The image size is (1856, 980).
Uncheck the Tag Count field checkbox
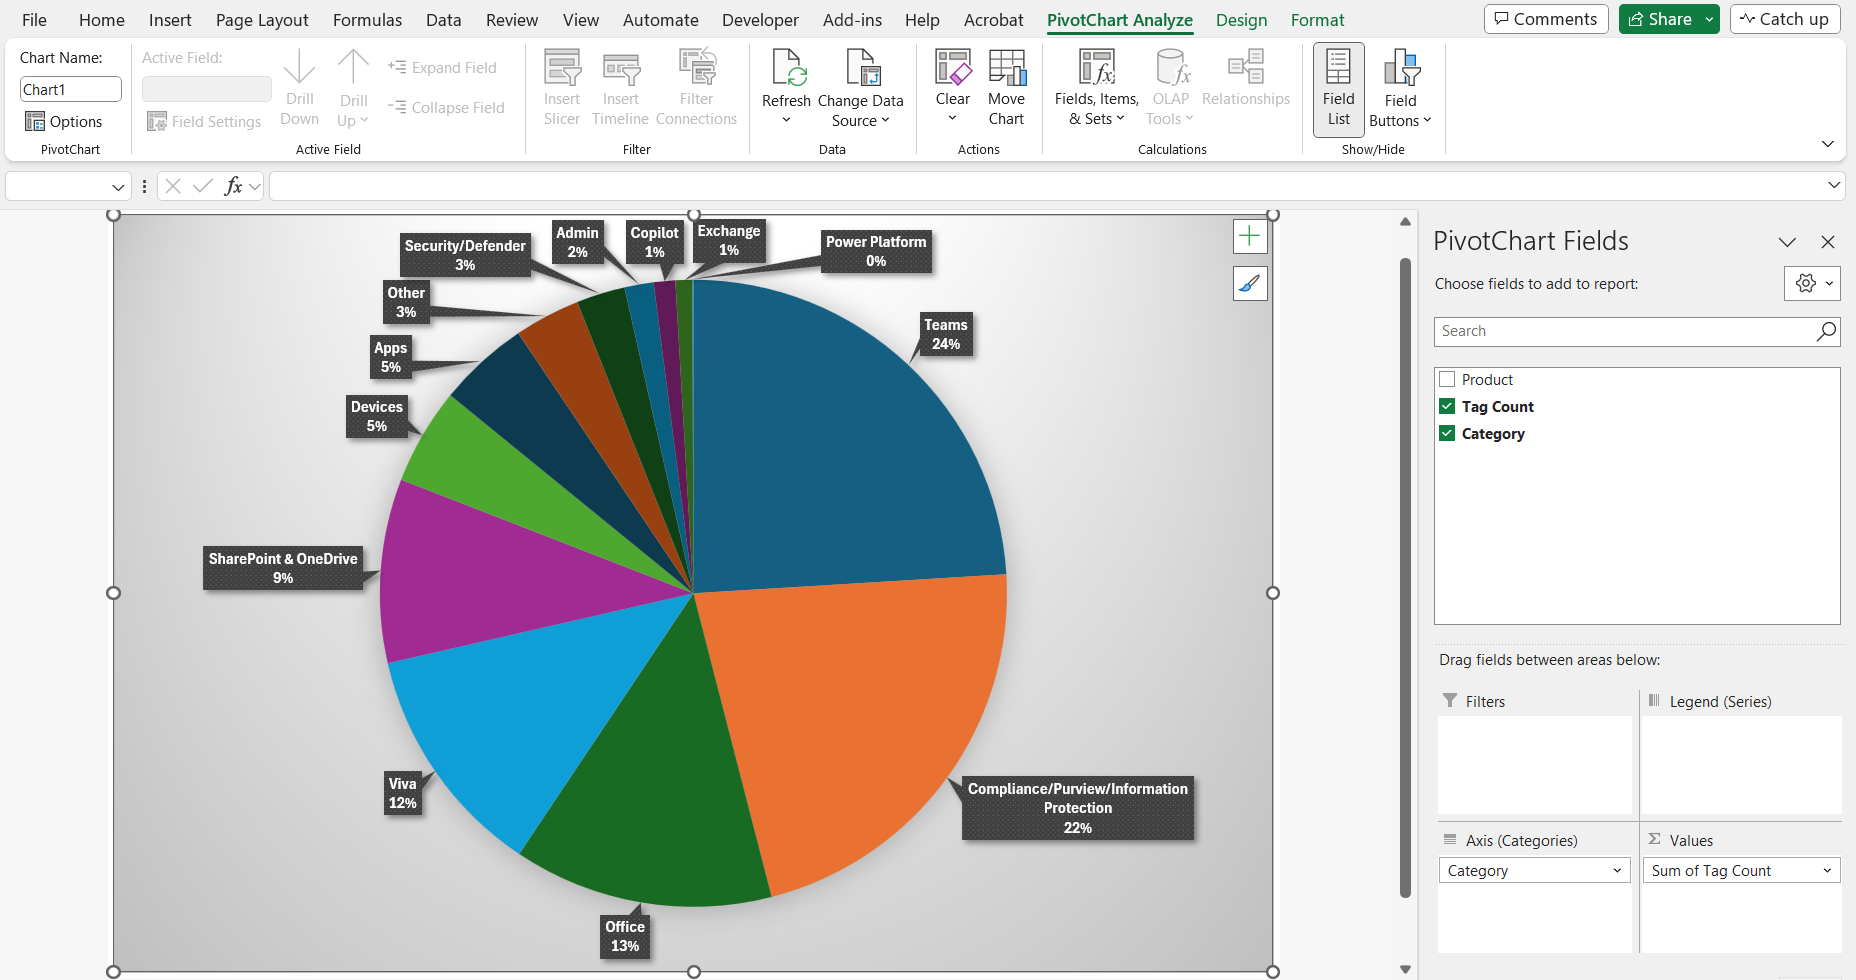1447,407
